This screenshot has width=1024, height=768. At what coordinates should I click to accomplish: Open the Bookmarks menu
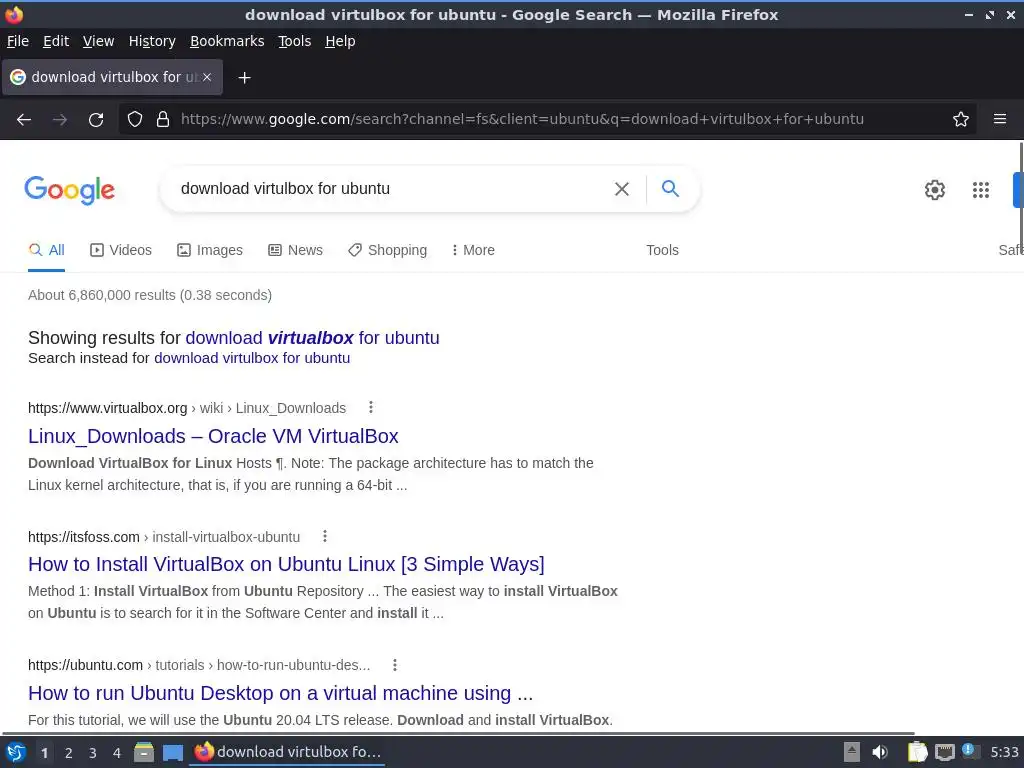[227, 41]
